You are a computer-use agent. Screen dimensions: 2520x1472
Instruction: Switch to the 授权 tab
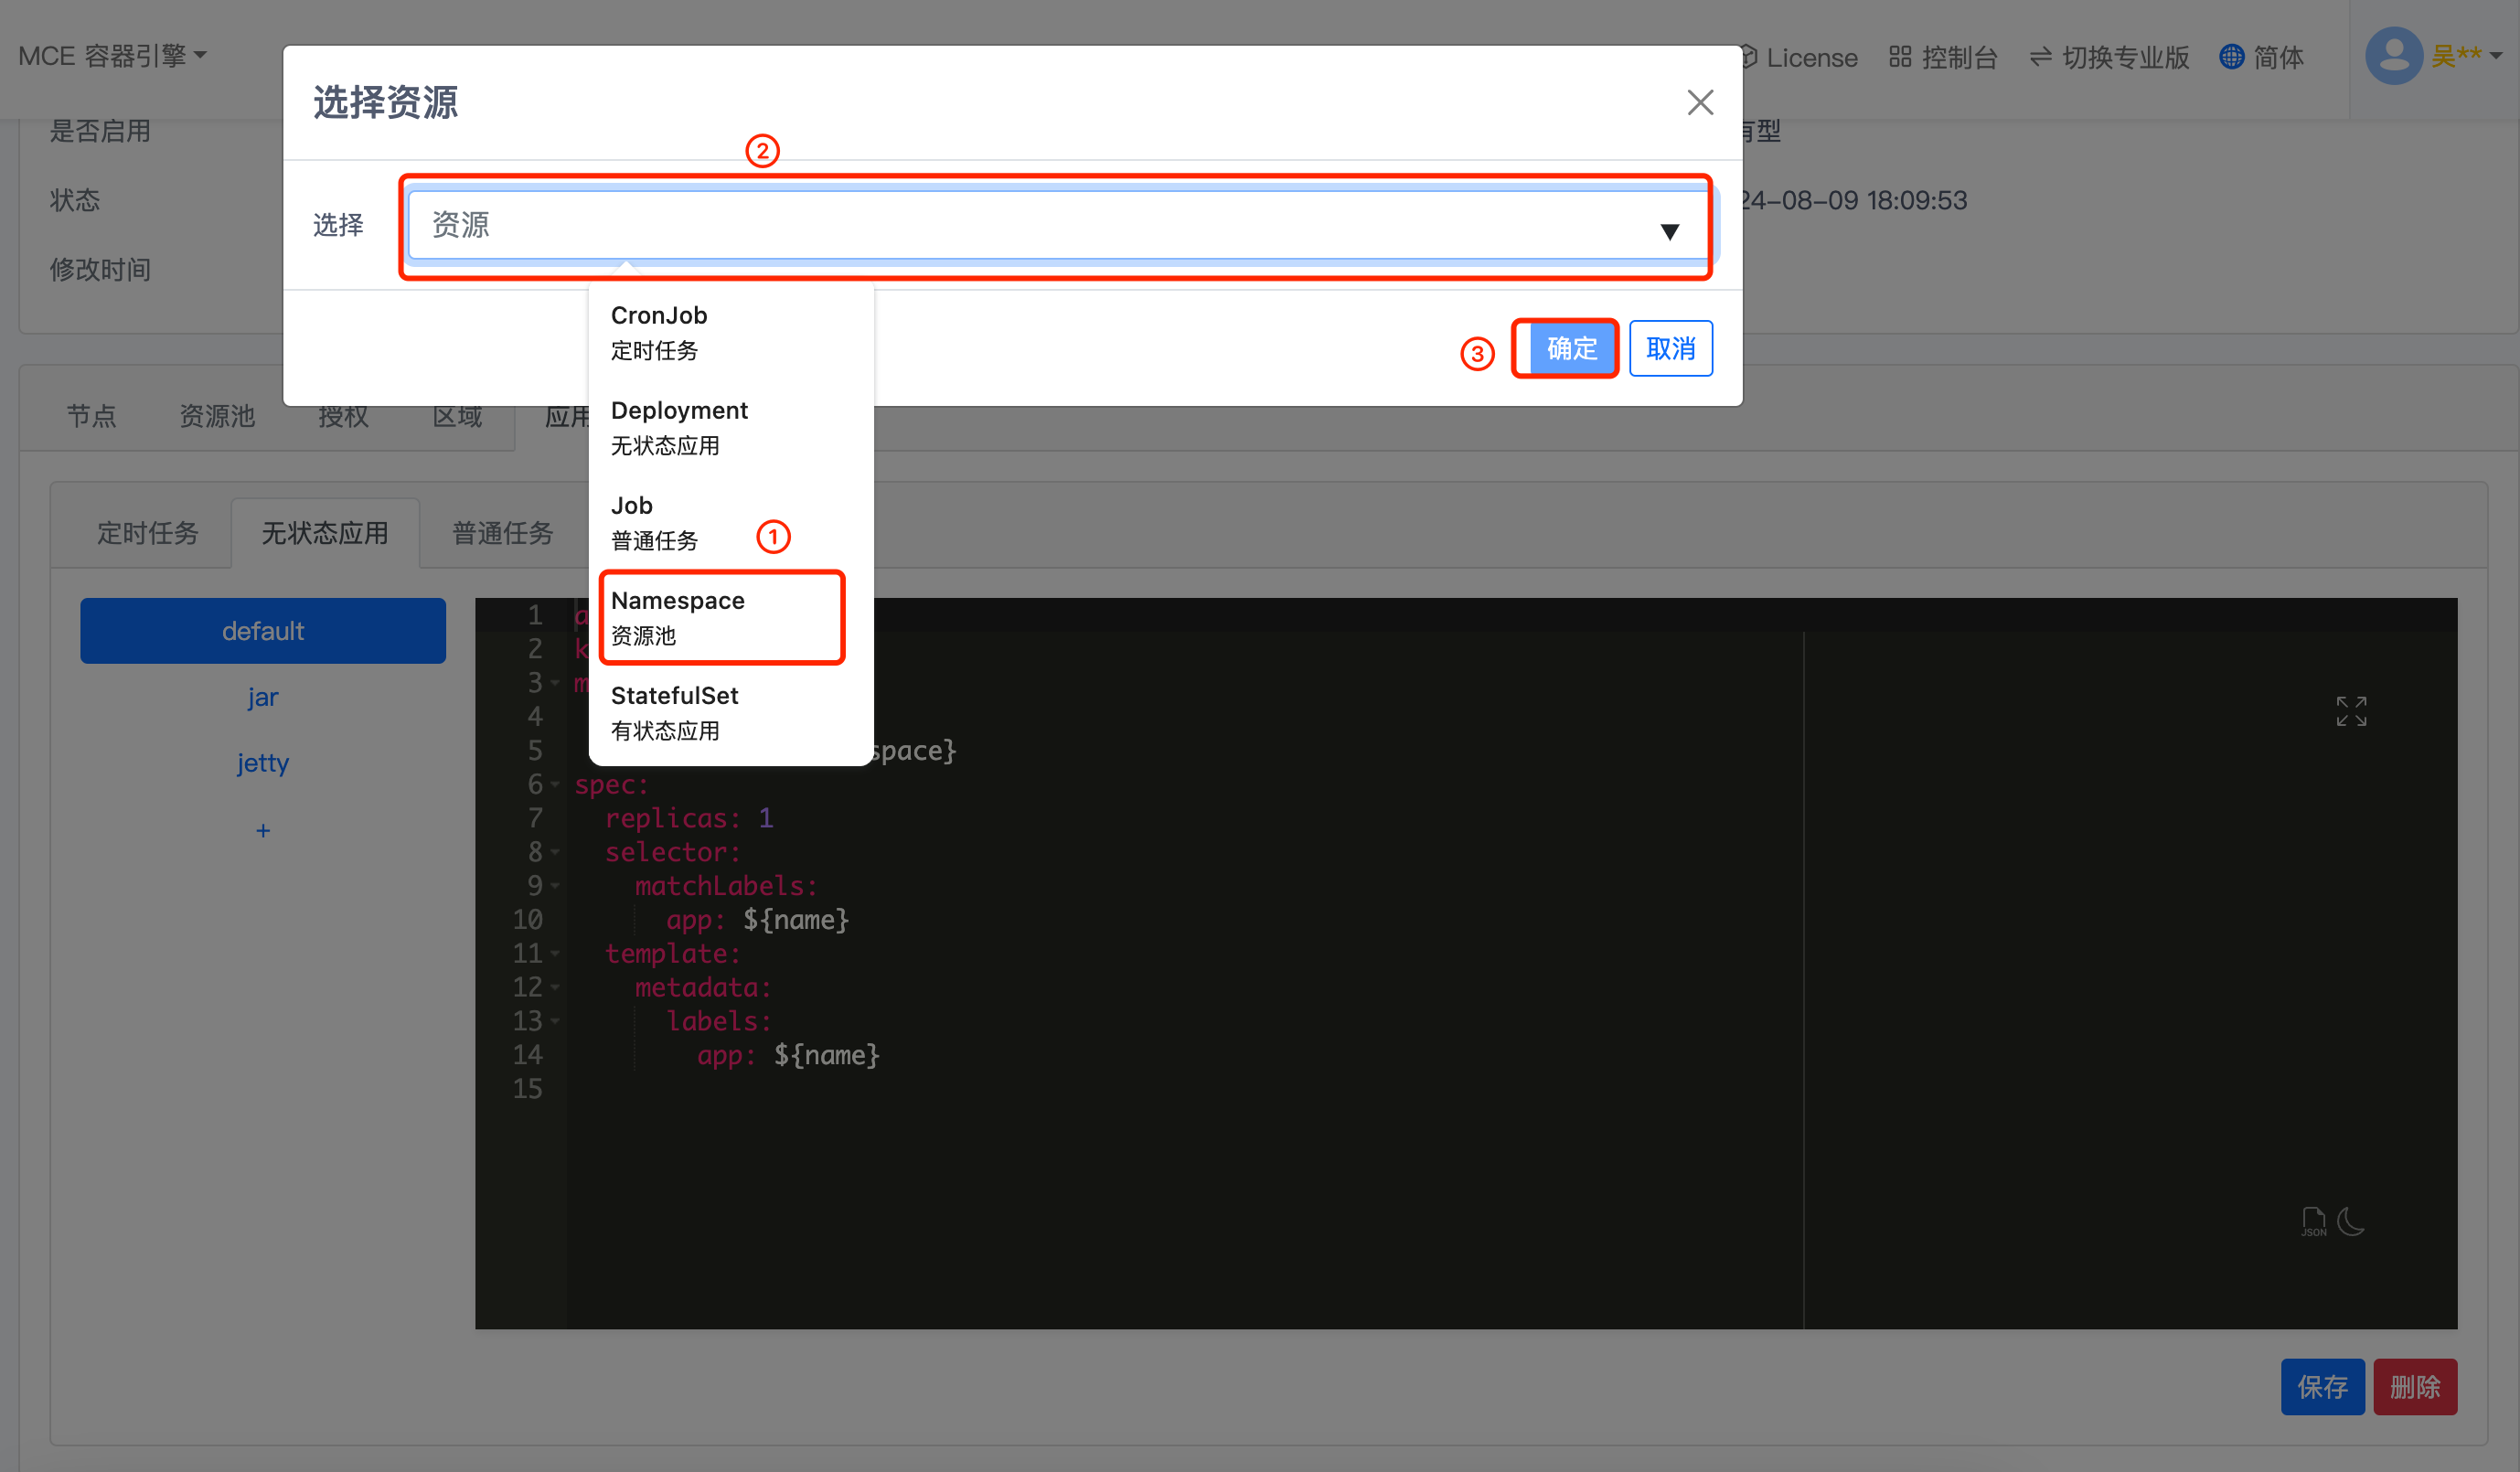[343, 415]
